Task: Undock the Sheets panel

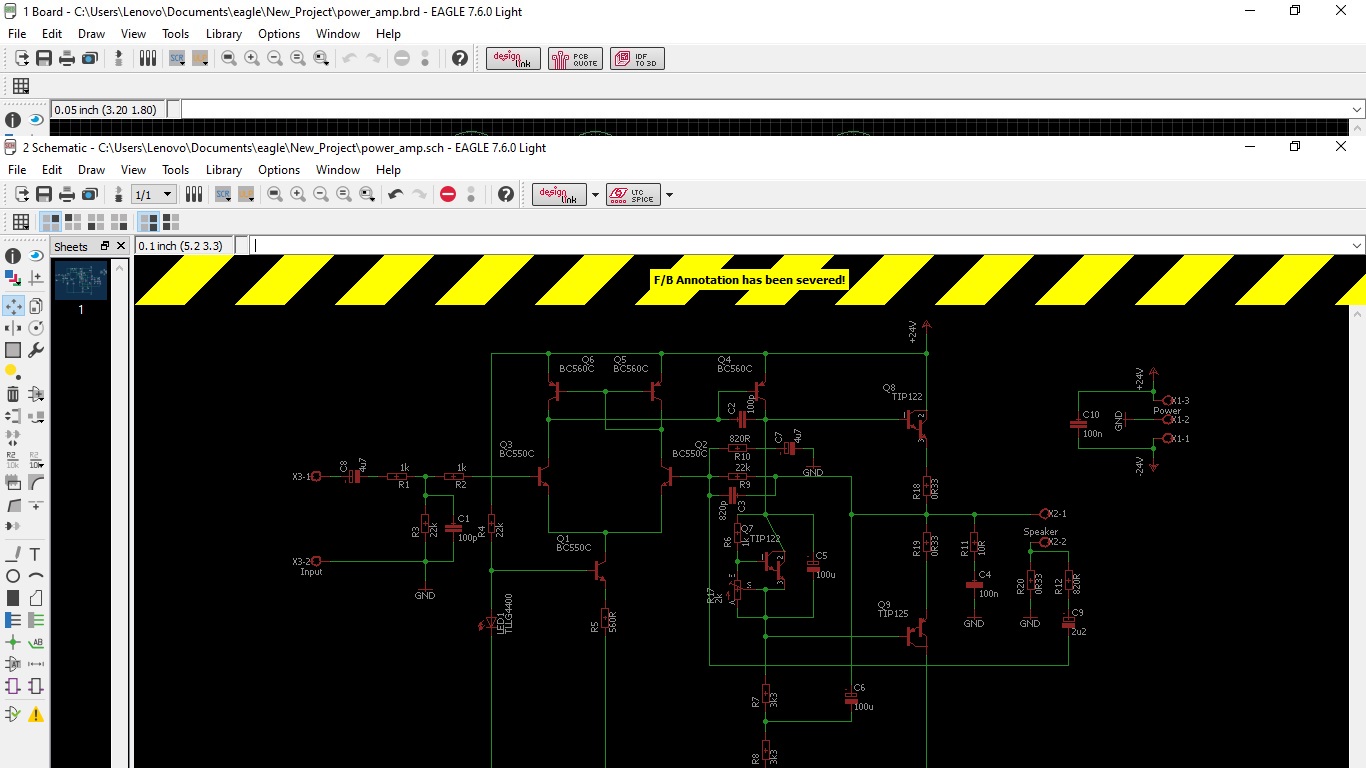Action: 104,245
